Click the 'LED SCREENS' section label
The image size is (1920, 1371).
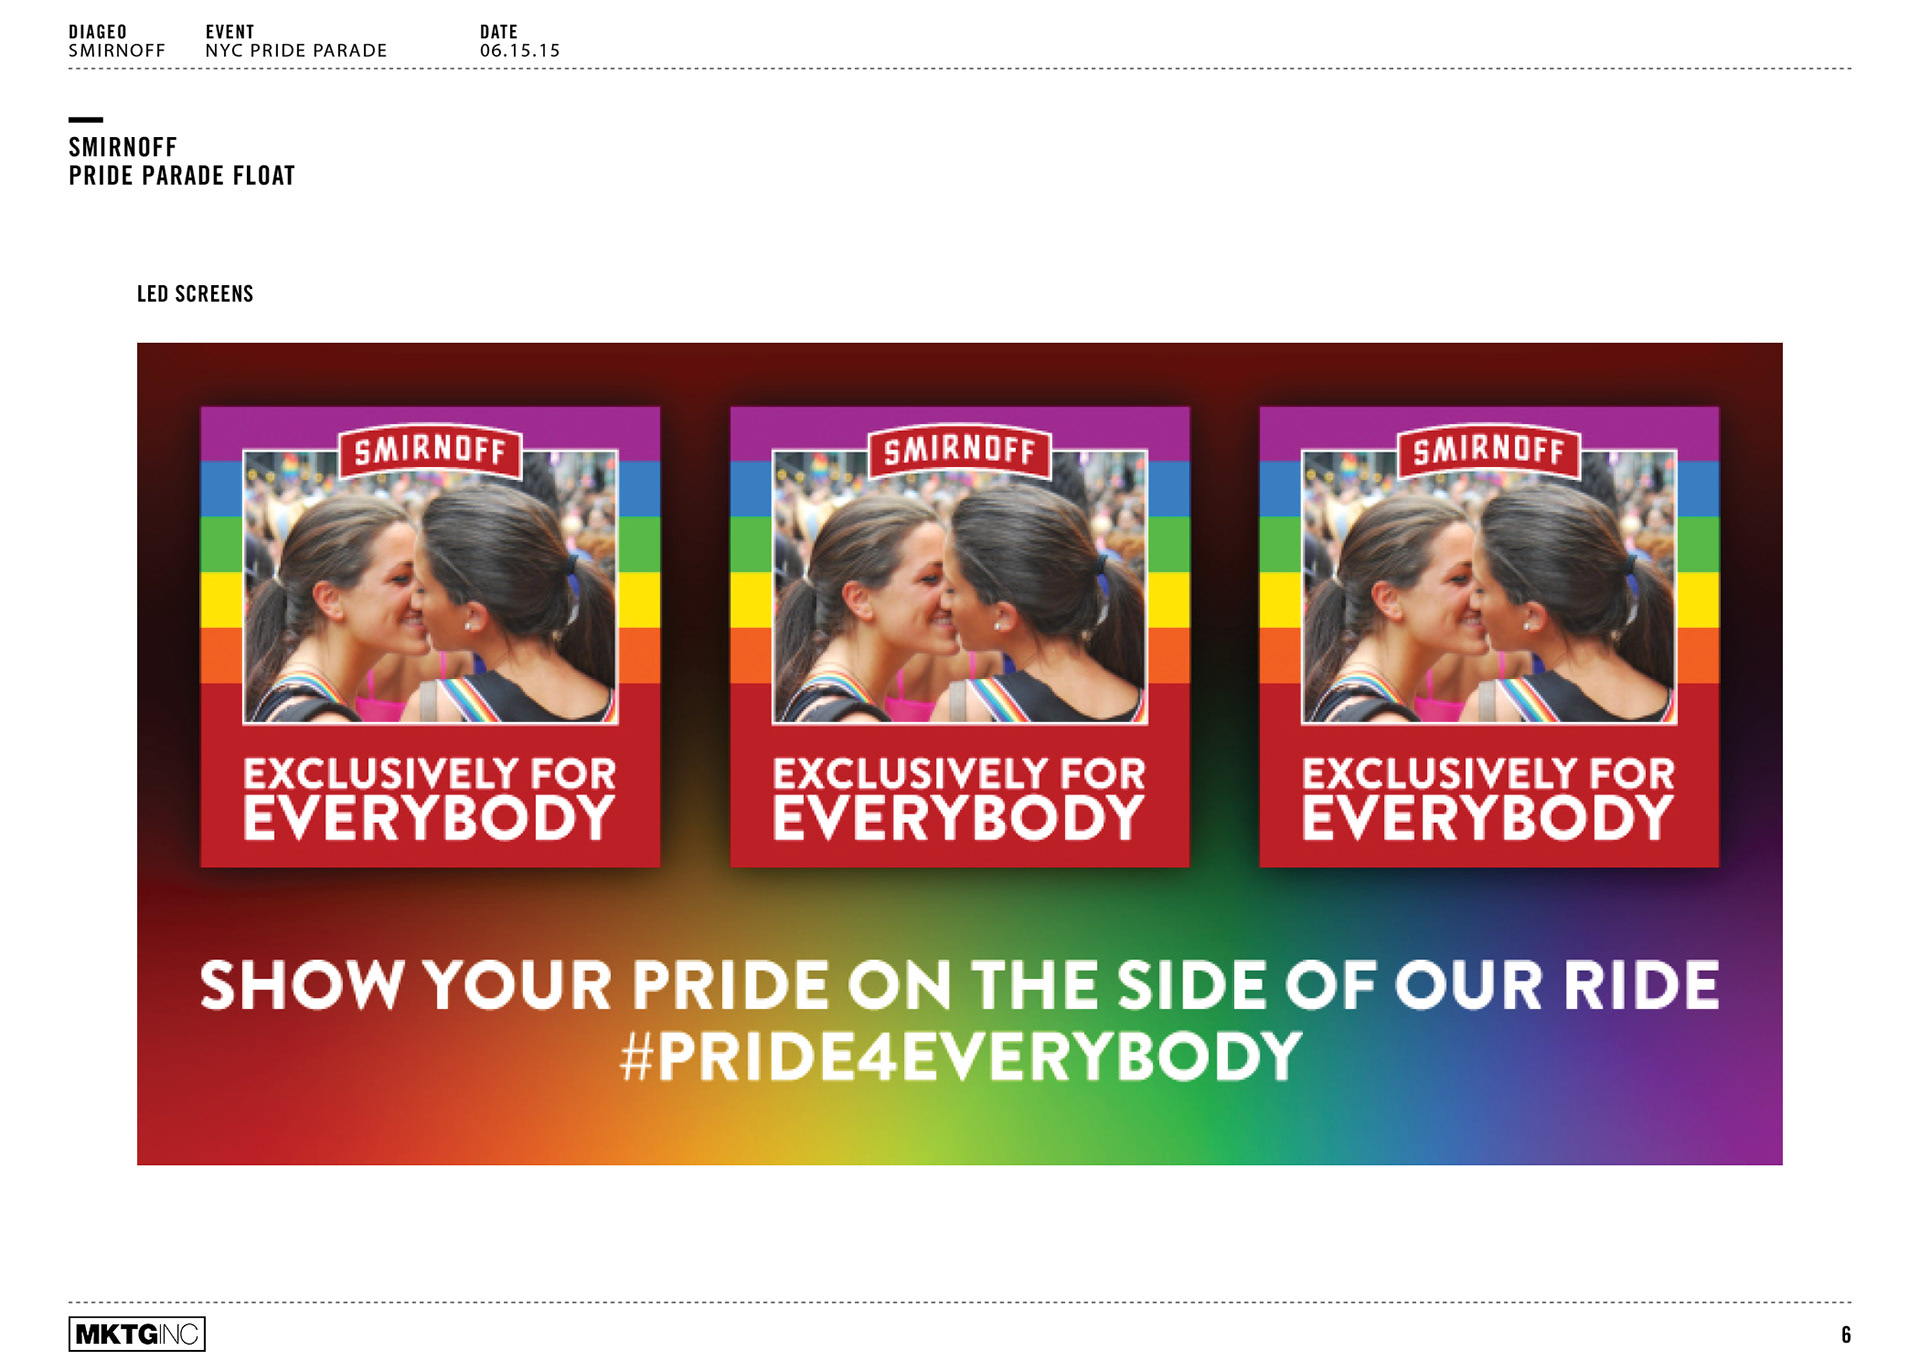point(195,294)
